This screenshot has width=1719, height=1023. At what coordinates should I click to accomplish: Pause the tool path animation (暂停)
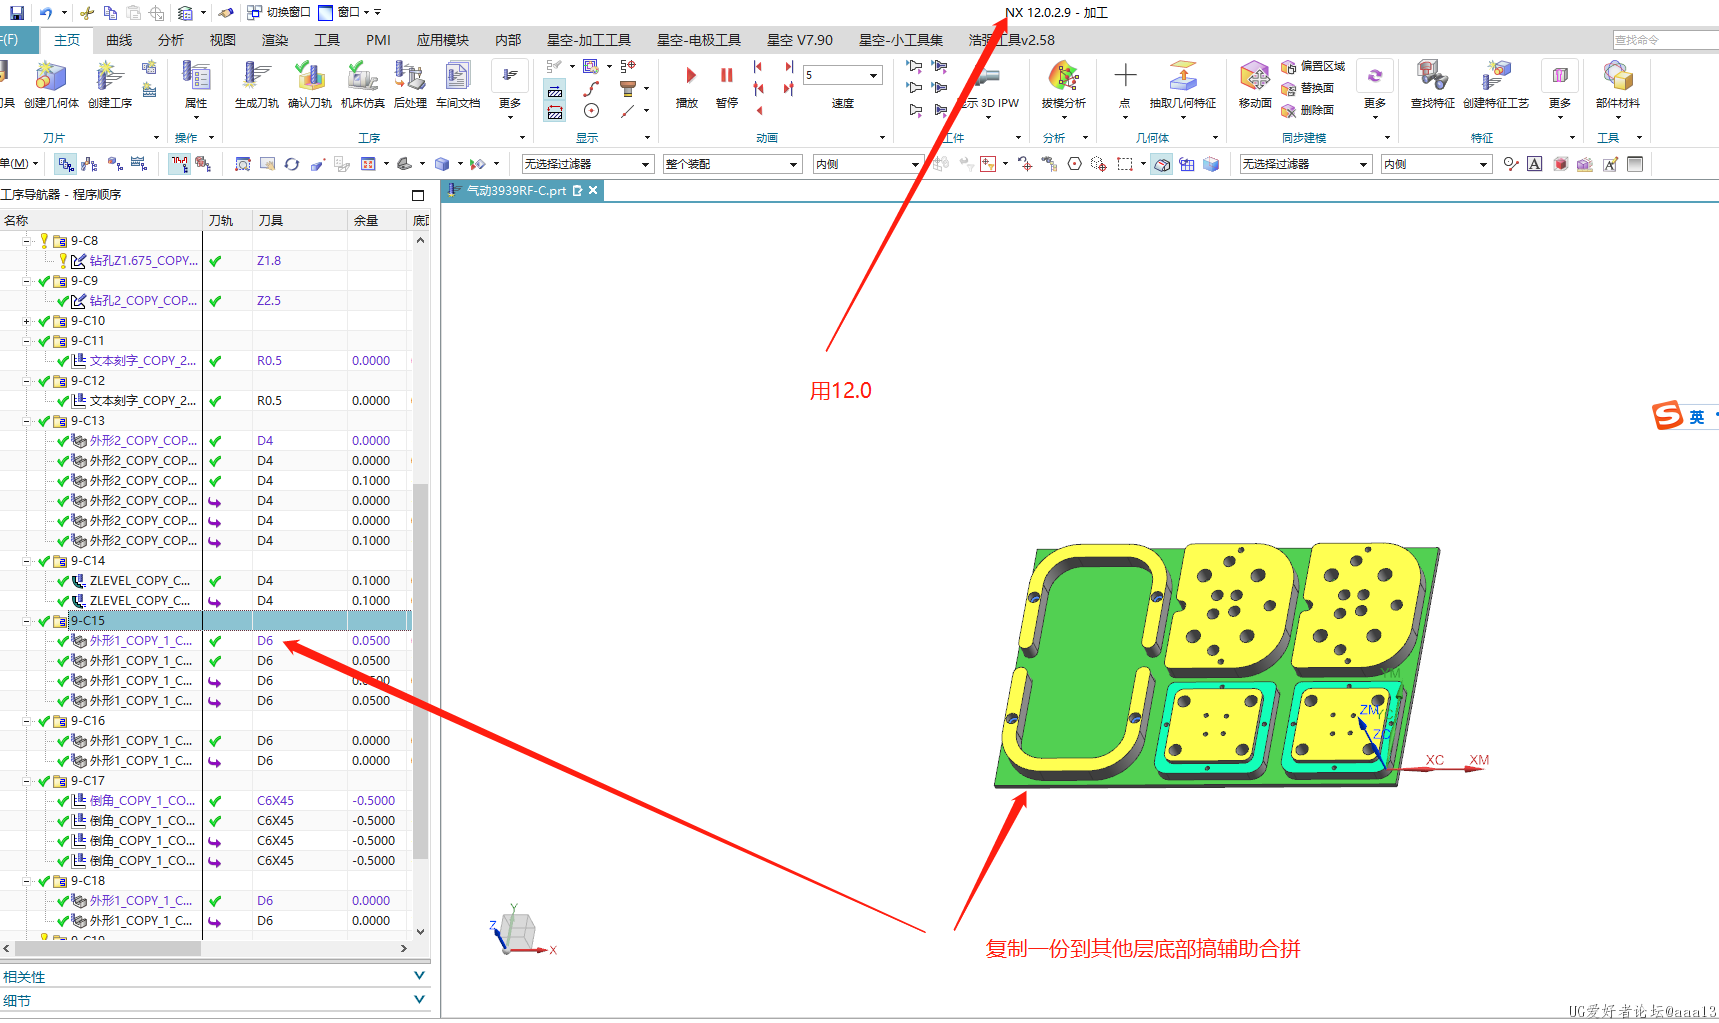click(x=727, y=85)
